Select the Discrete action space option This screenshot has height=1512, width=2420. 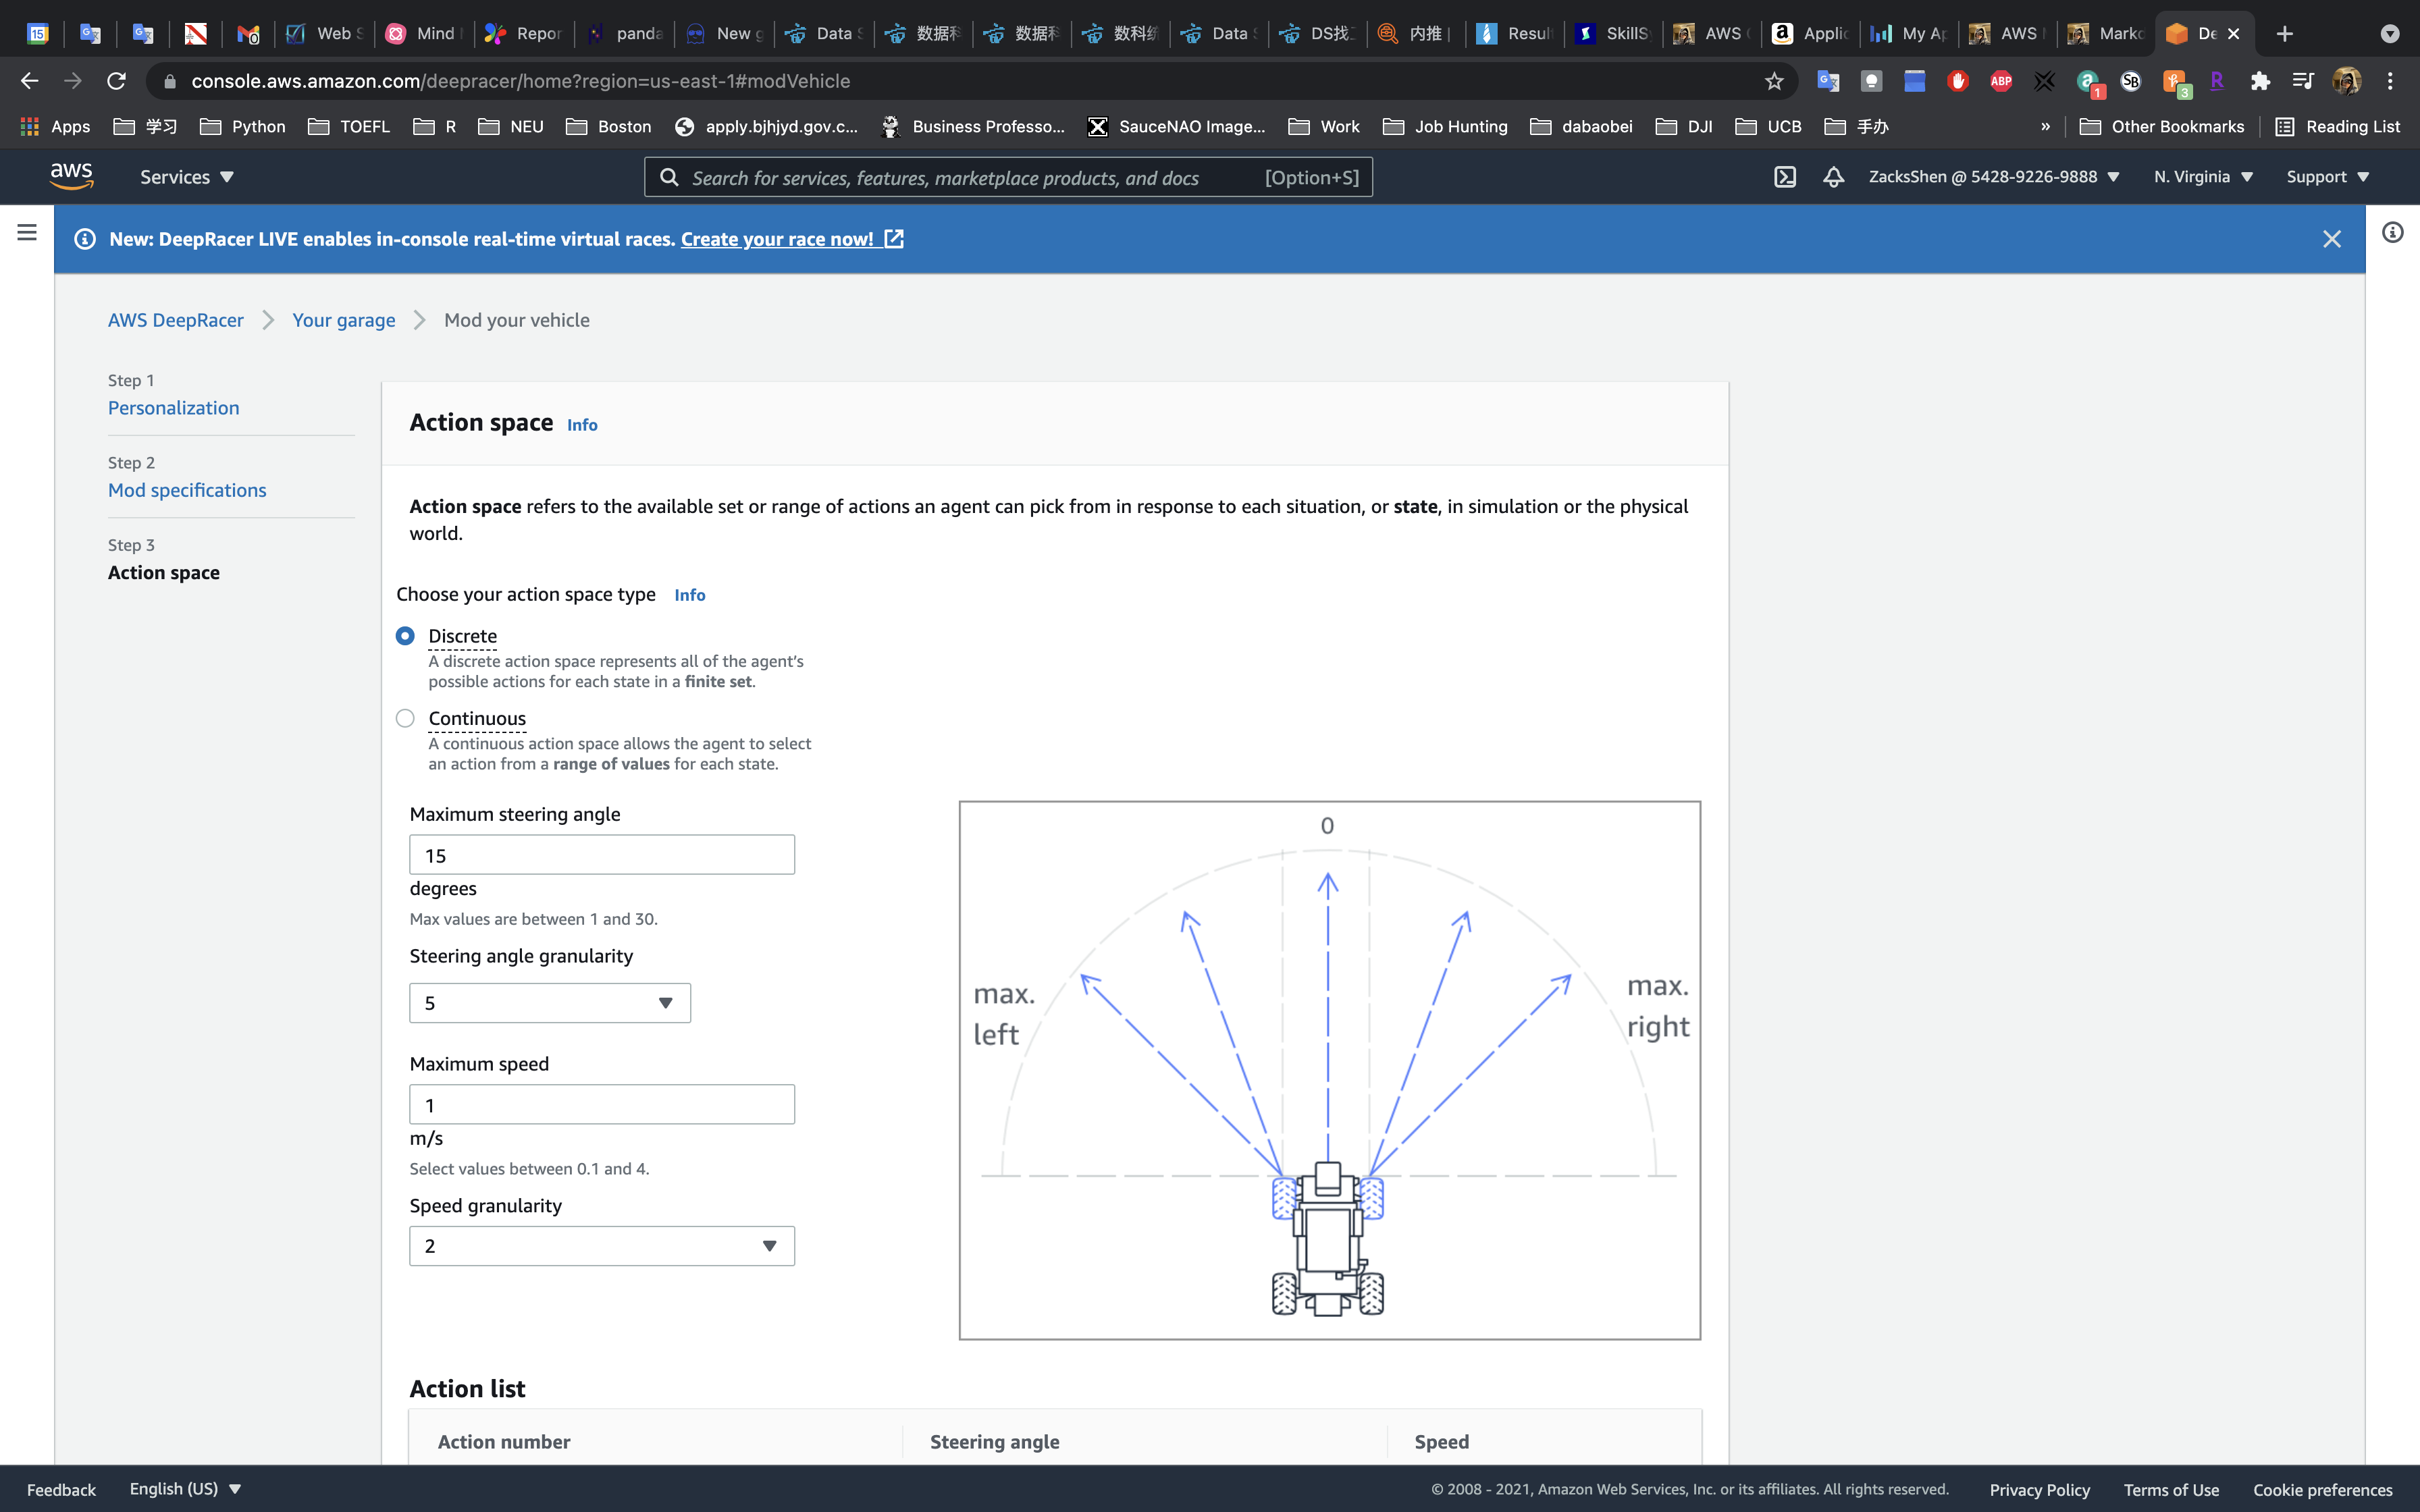pos(405,636)
